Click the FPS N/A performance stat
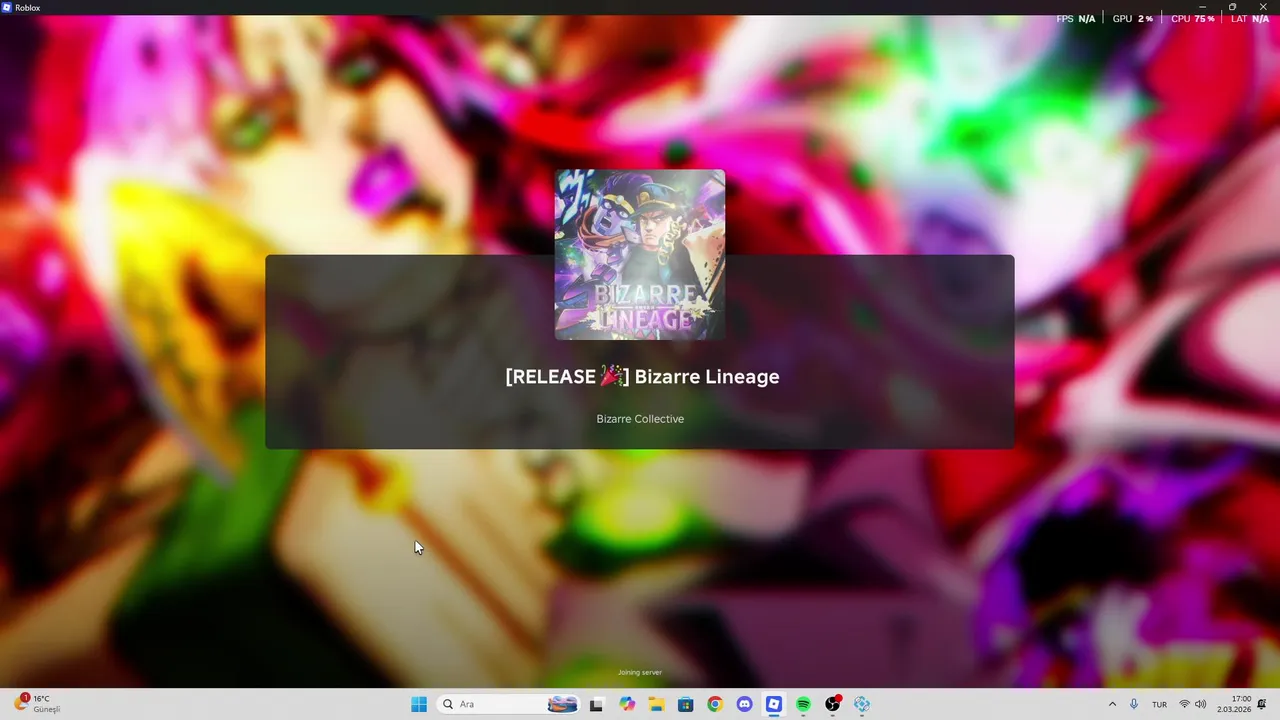Image resolution: width=1280 pixels, height=720 pixels. 1076,19
